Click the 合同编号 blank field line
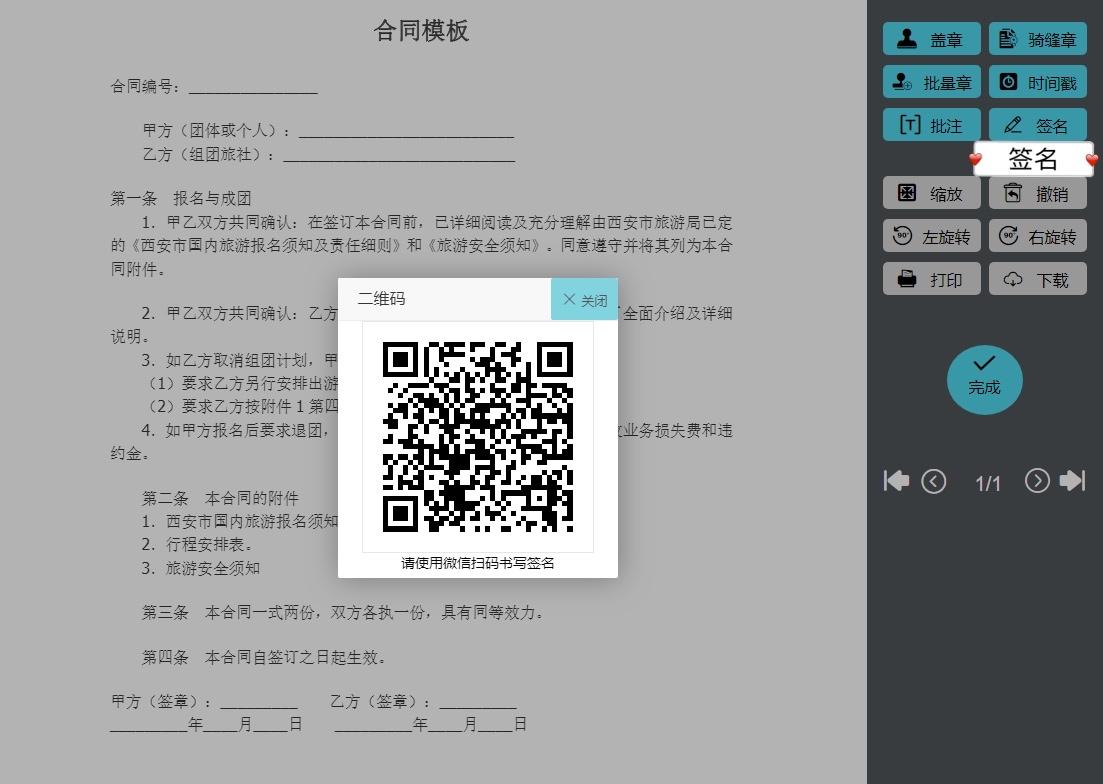Viewport: 1103px width, 784px height. click(x=253, y=87)
